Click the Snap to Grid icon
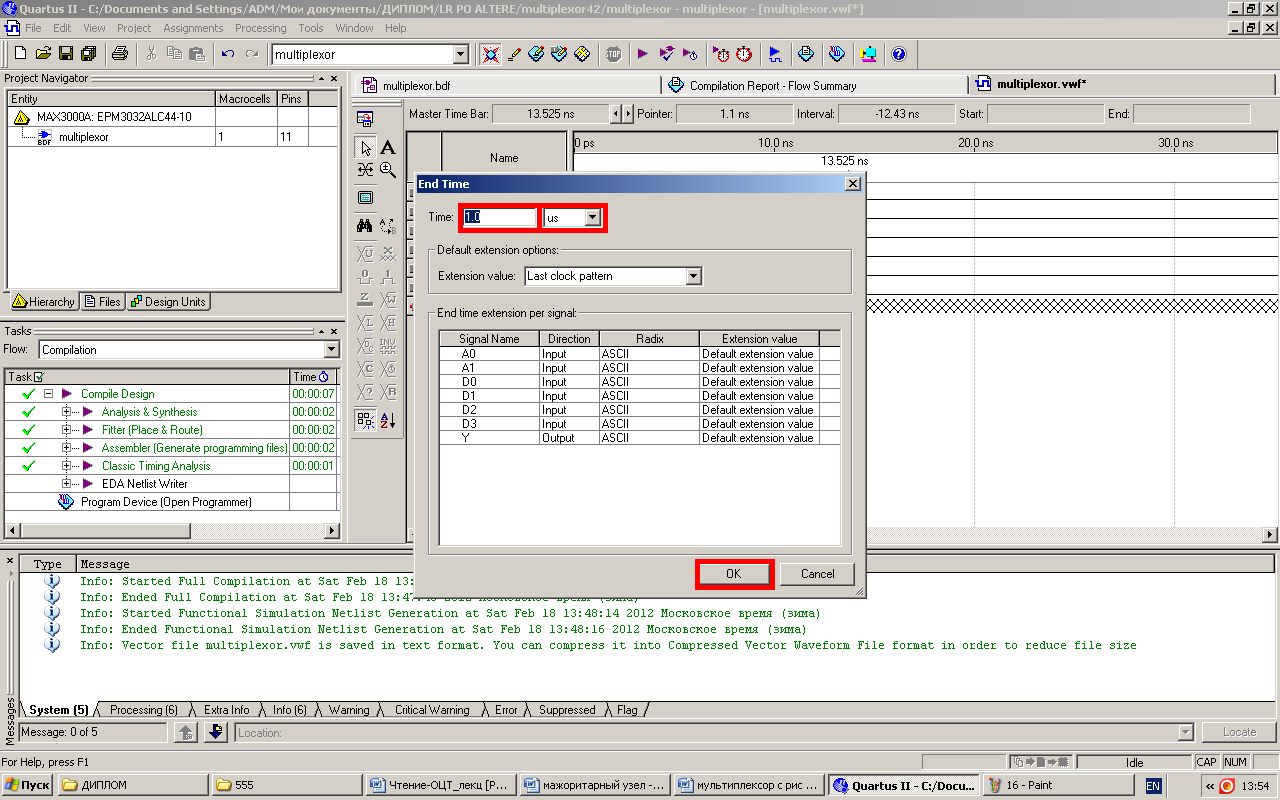This screenshot has width=1280, height=800. coord(366,420)
